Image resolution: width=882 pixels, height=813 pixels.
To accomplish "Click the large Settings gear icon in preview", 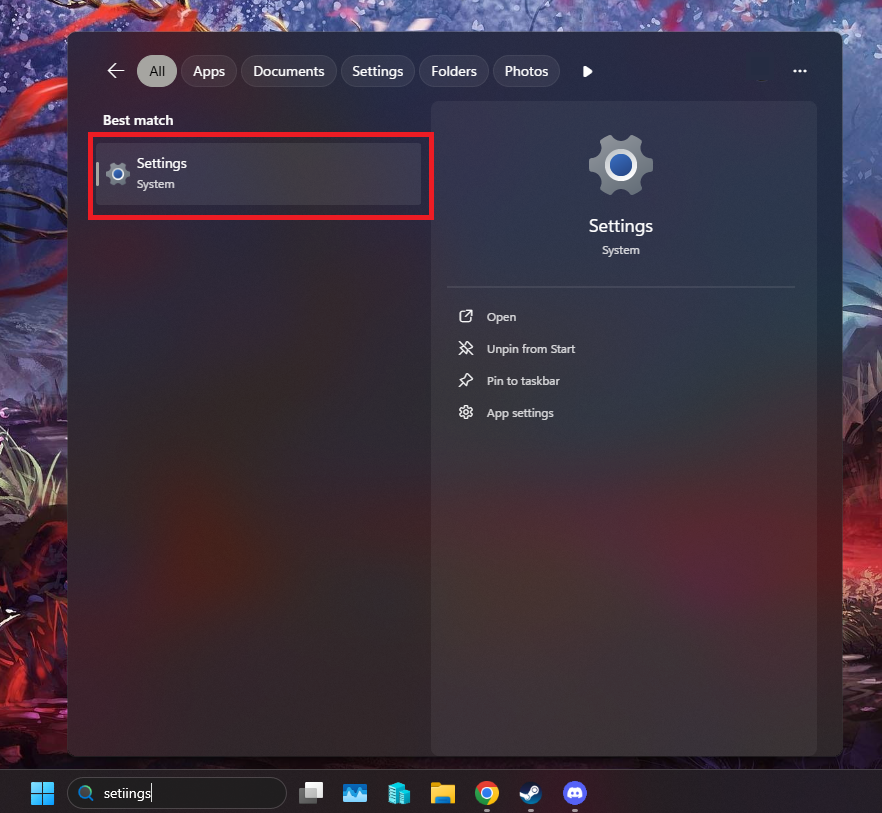I will coord(620,165).
